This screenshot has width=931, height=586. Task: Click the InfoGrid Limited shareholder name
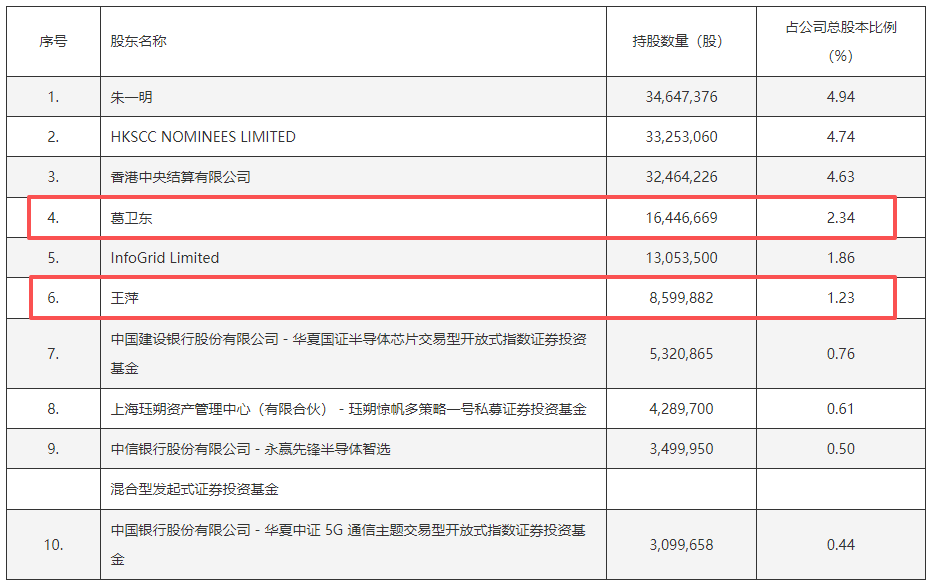(x=164, y=258)
